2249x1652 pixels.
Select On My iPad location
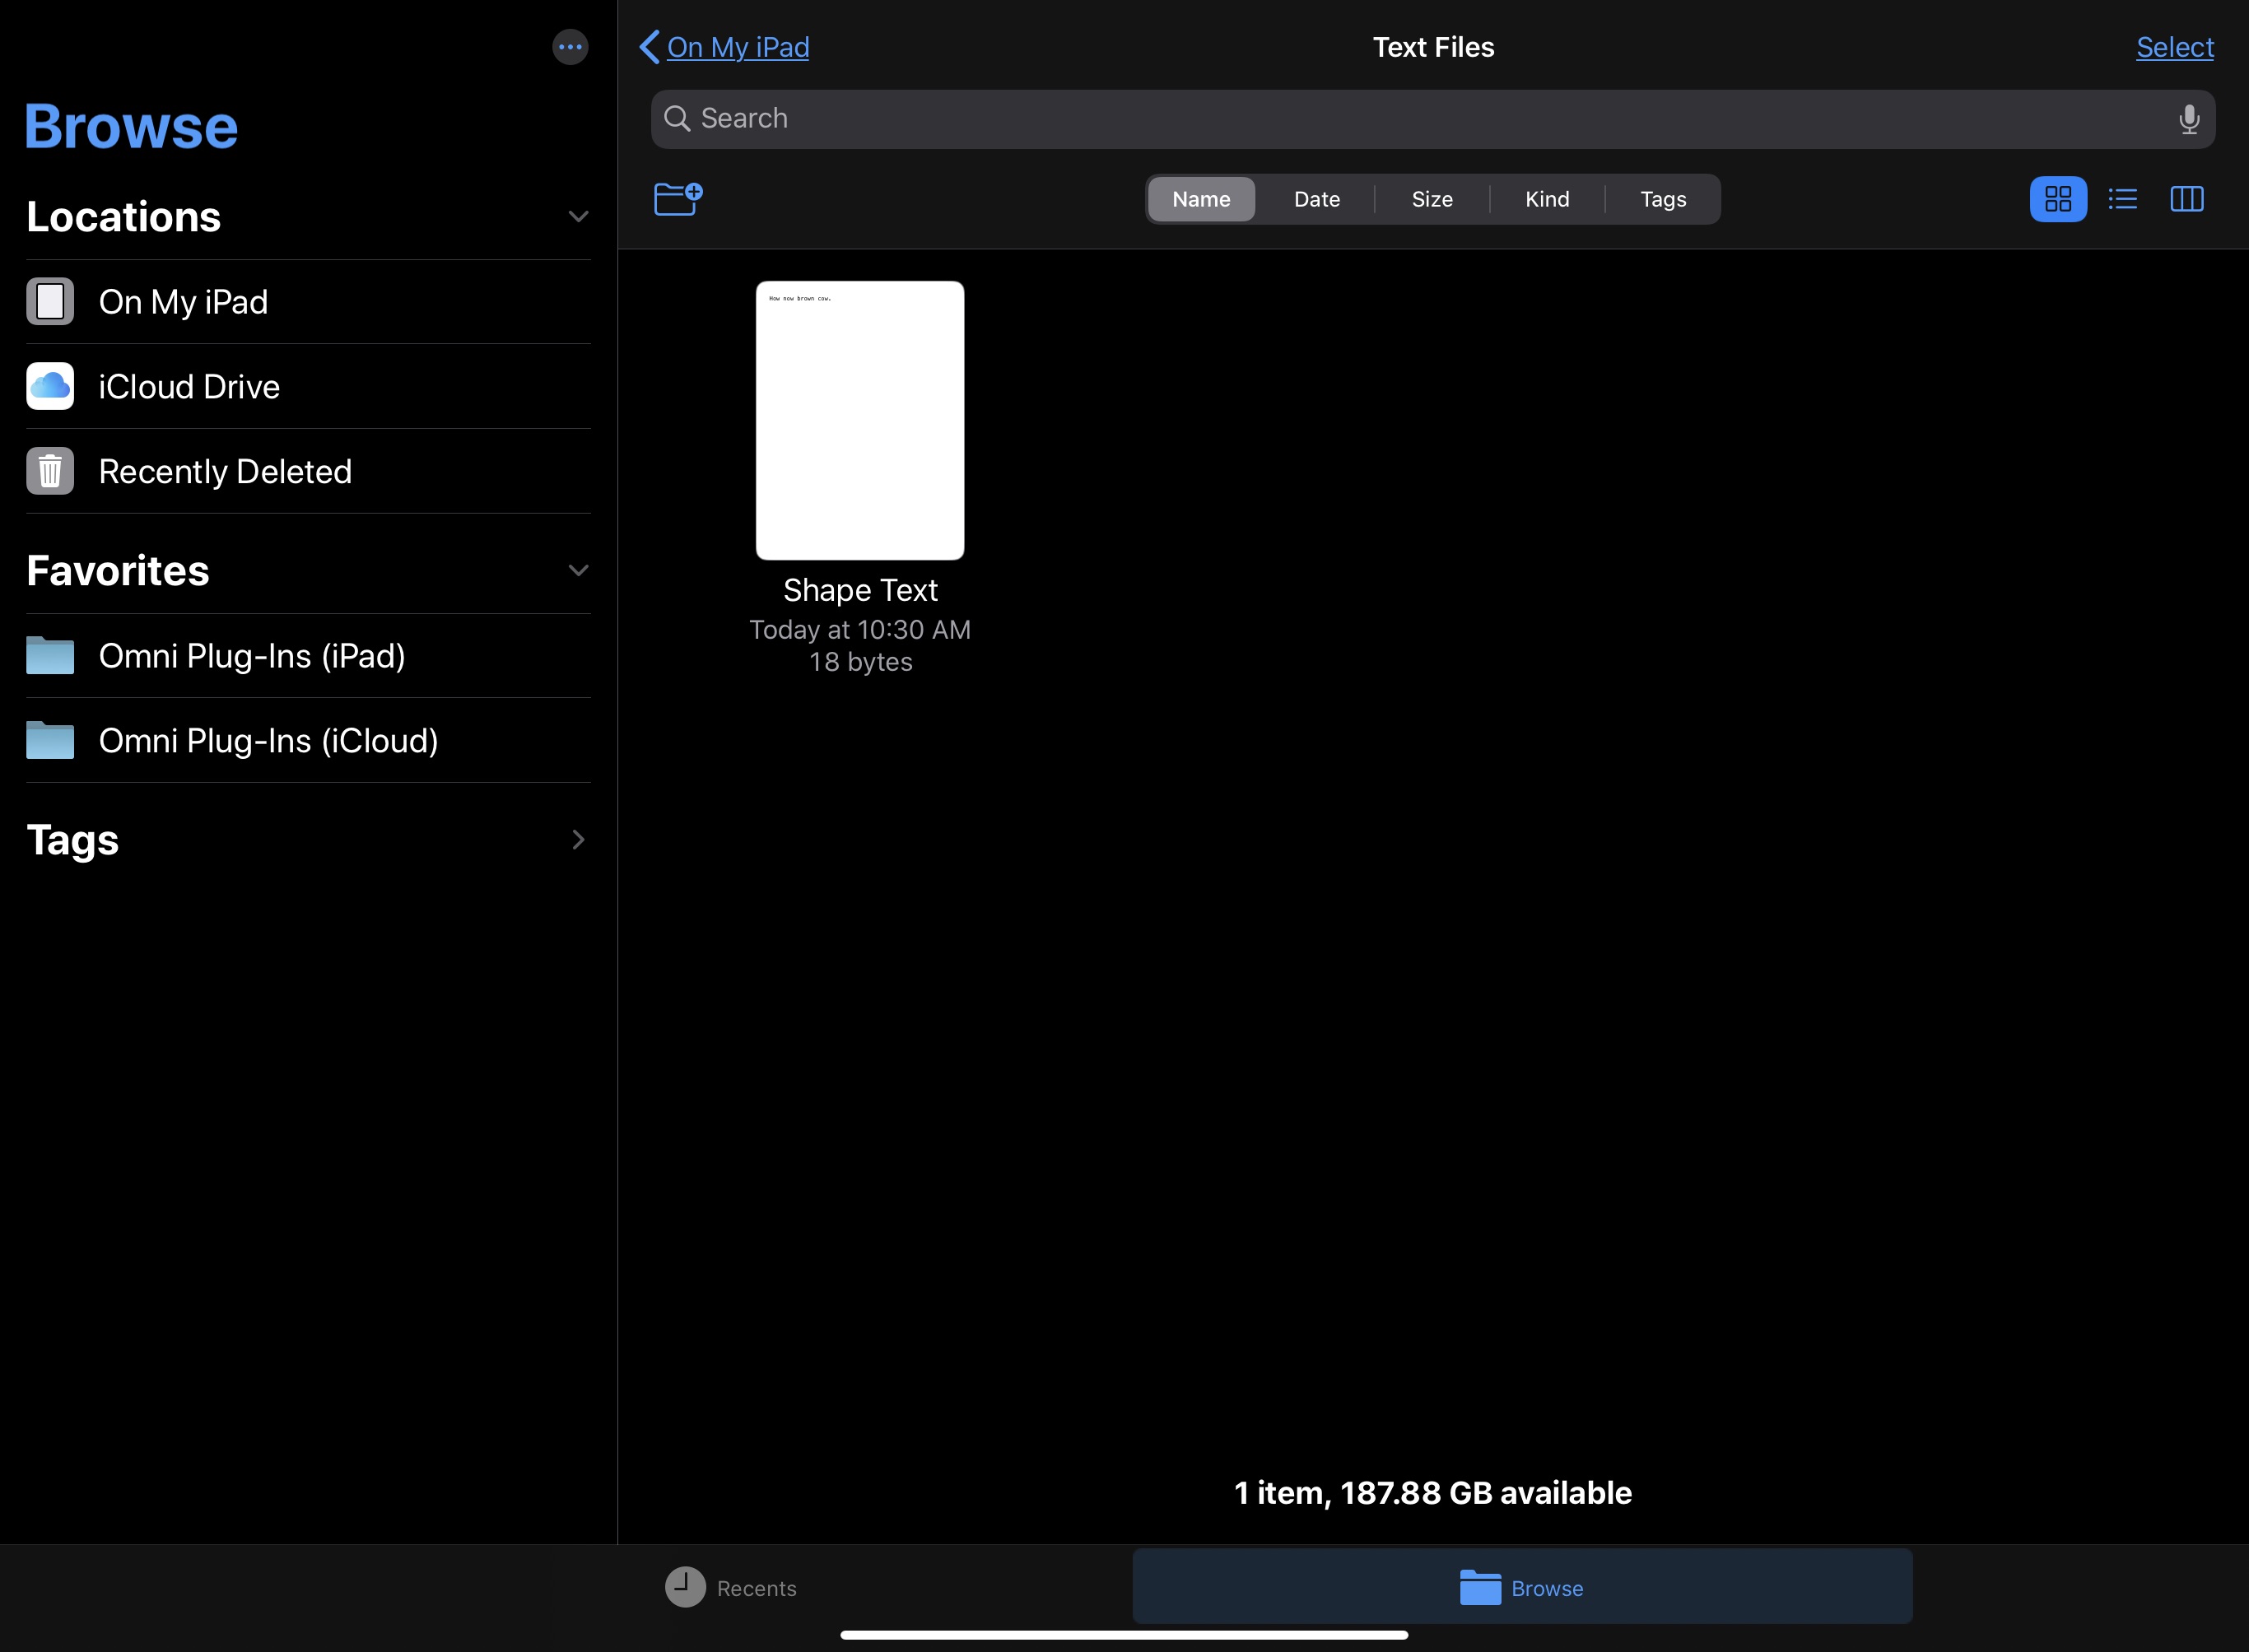point(183,302)
